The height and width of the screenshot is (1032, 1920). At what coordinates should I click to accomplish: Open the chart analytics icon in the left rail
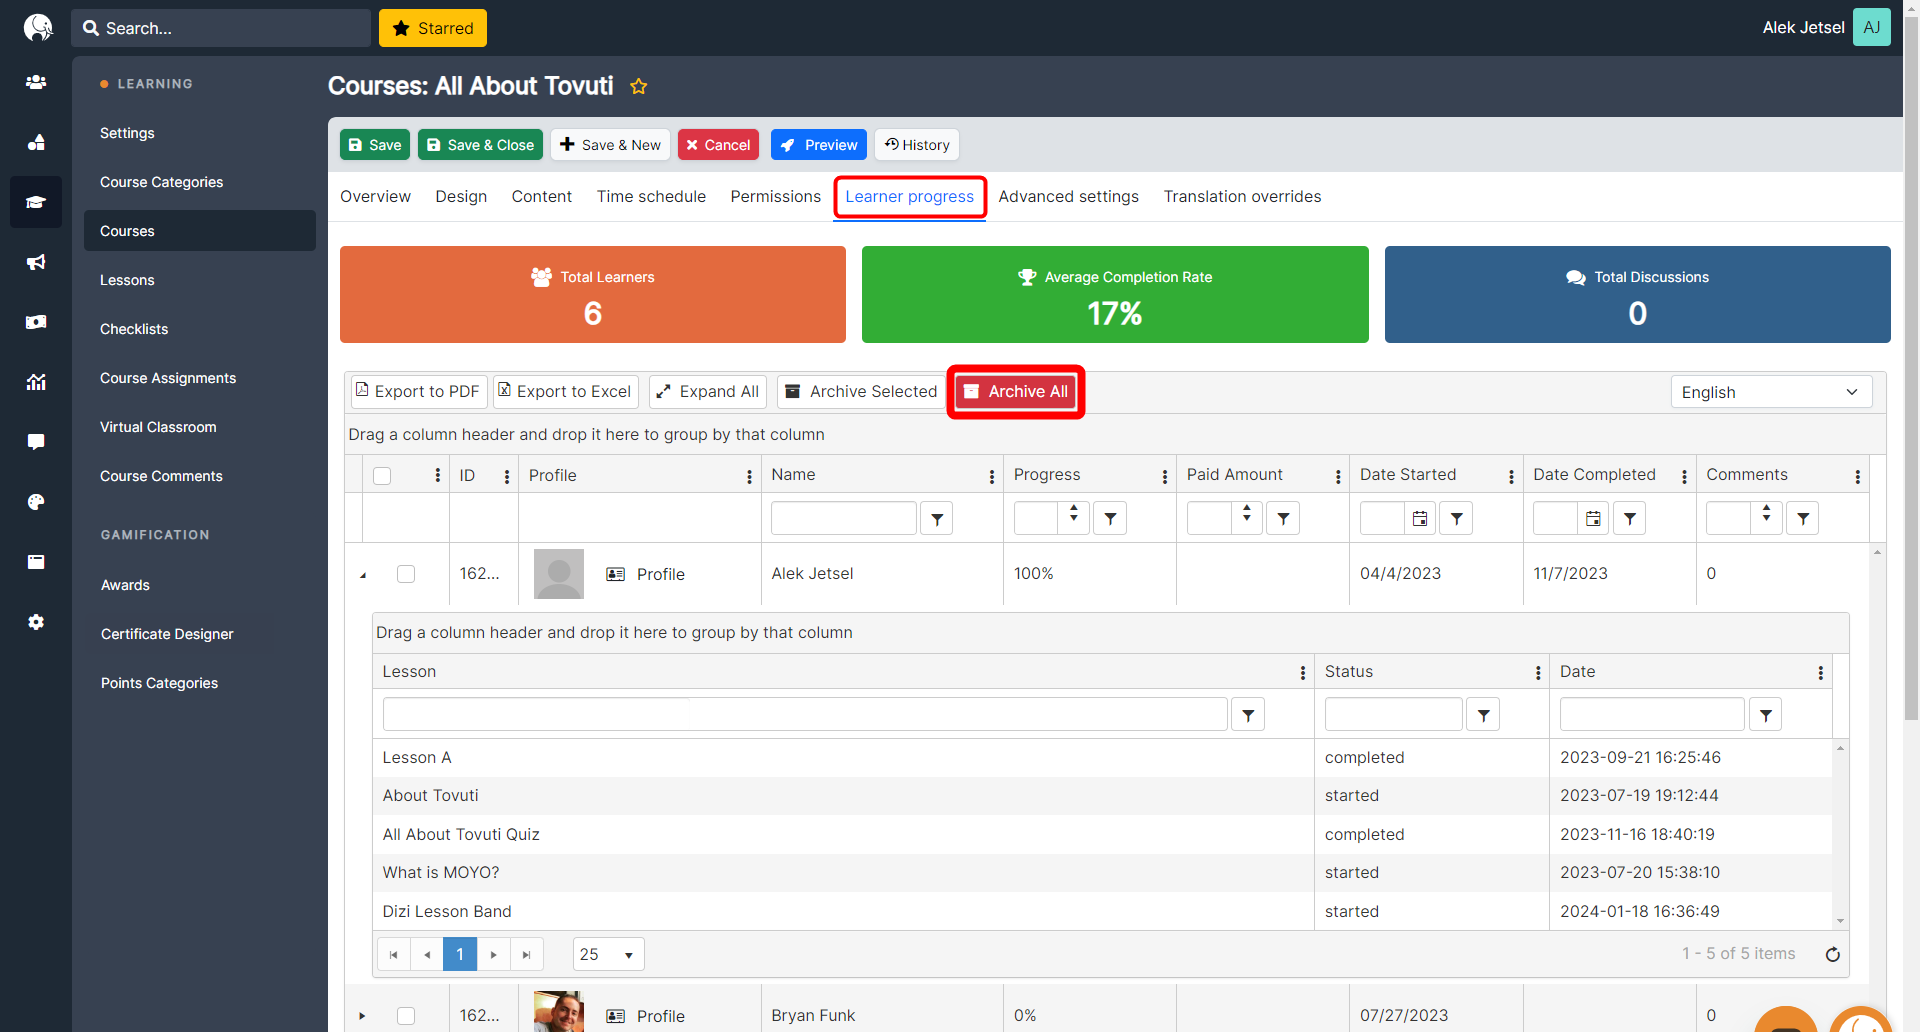point(36,382)
